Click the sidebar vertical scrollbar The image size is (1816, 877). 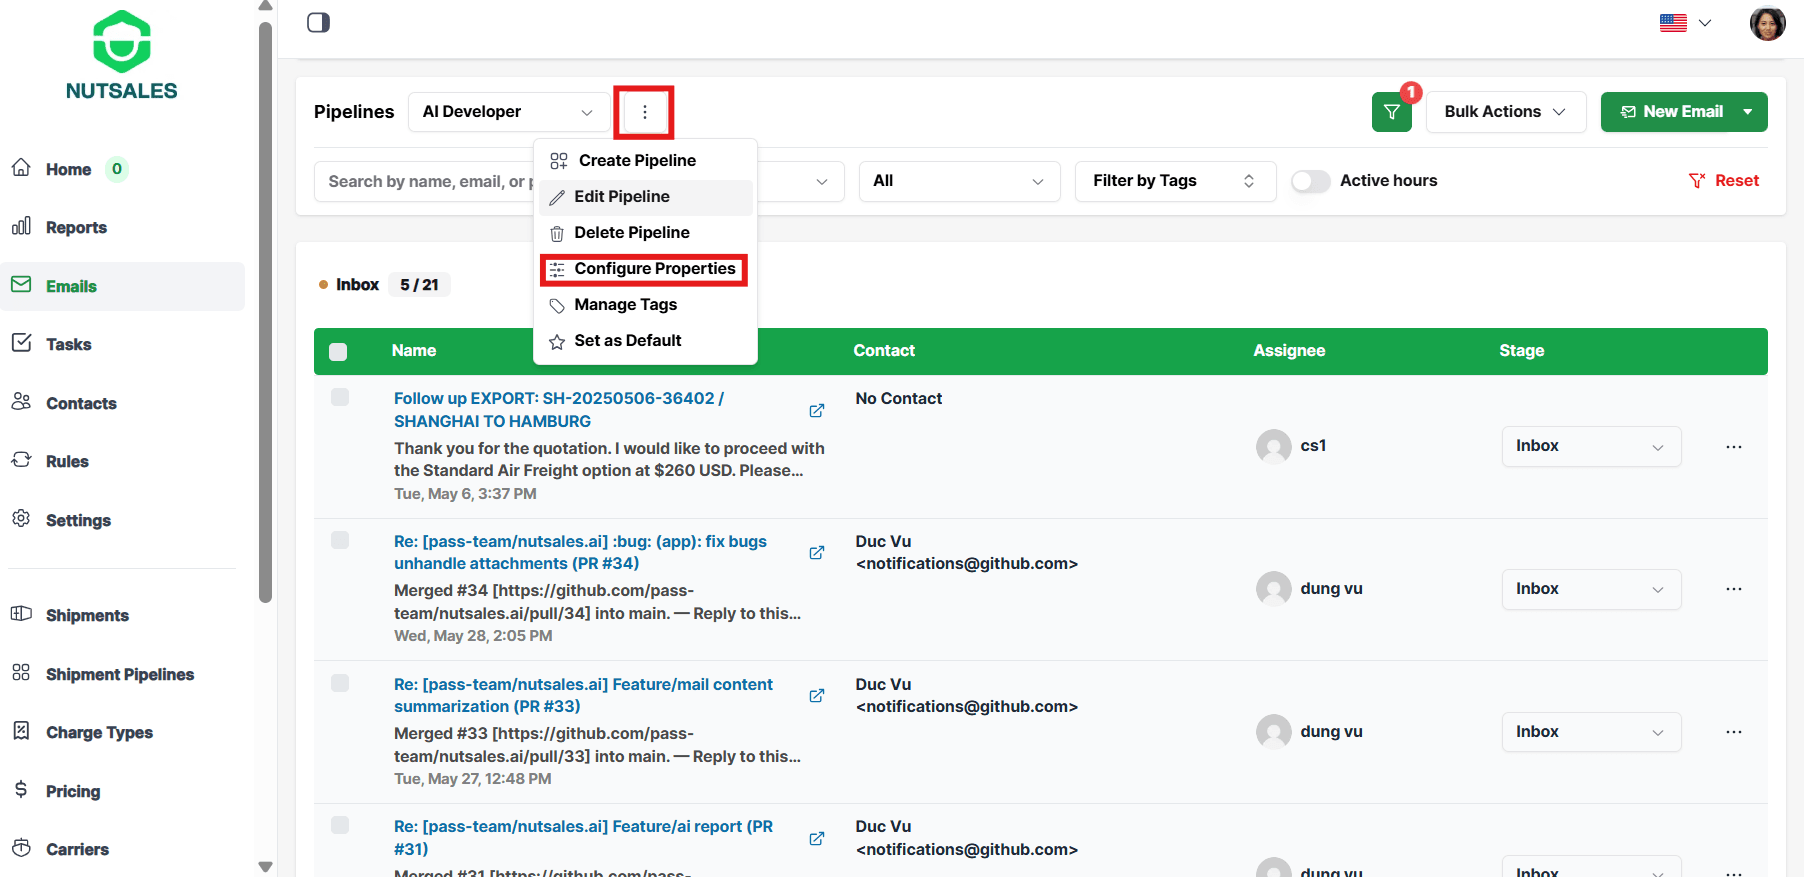coord(265,312)
